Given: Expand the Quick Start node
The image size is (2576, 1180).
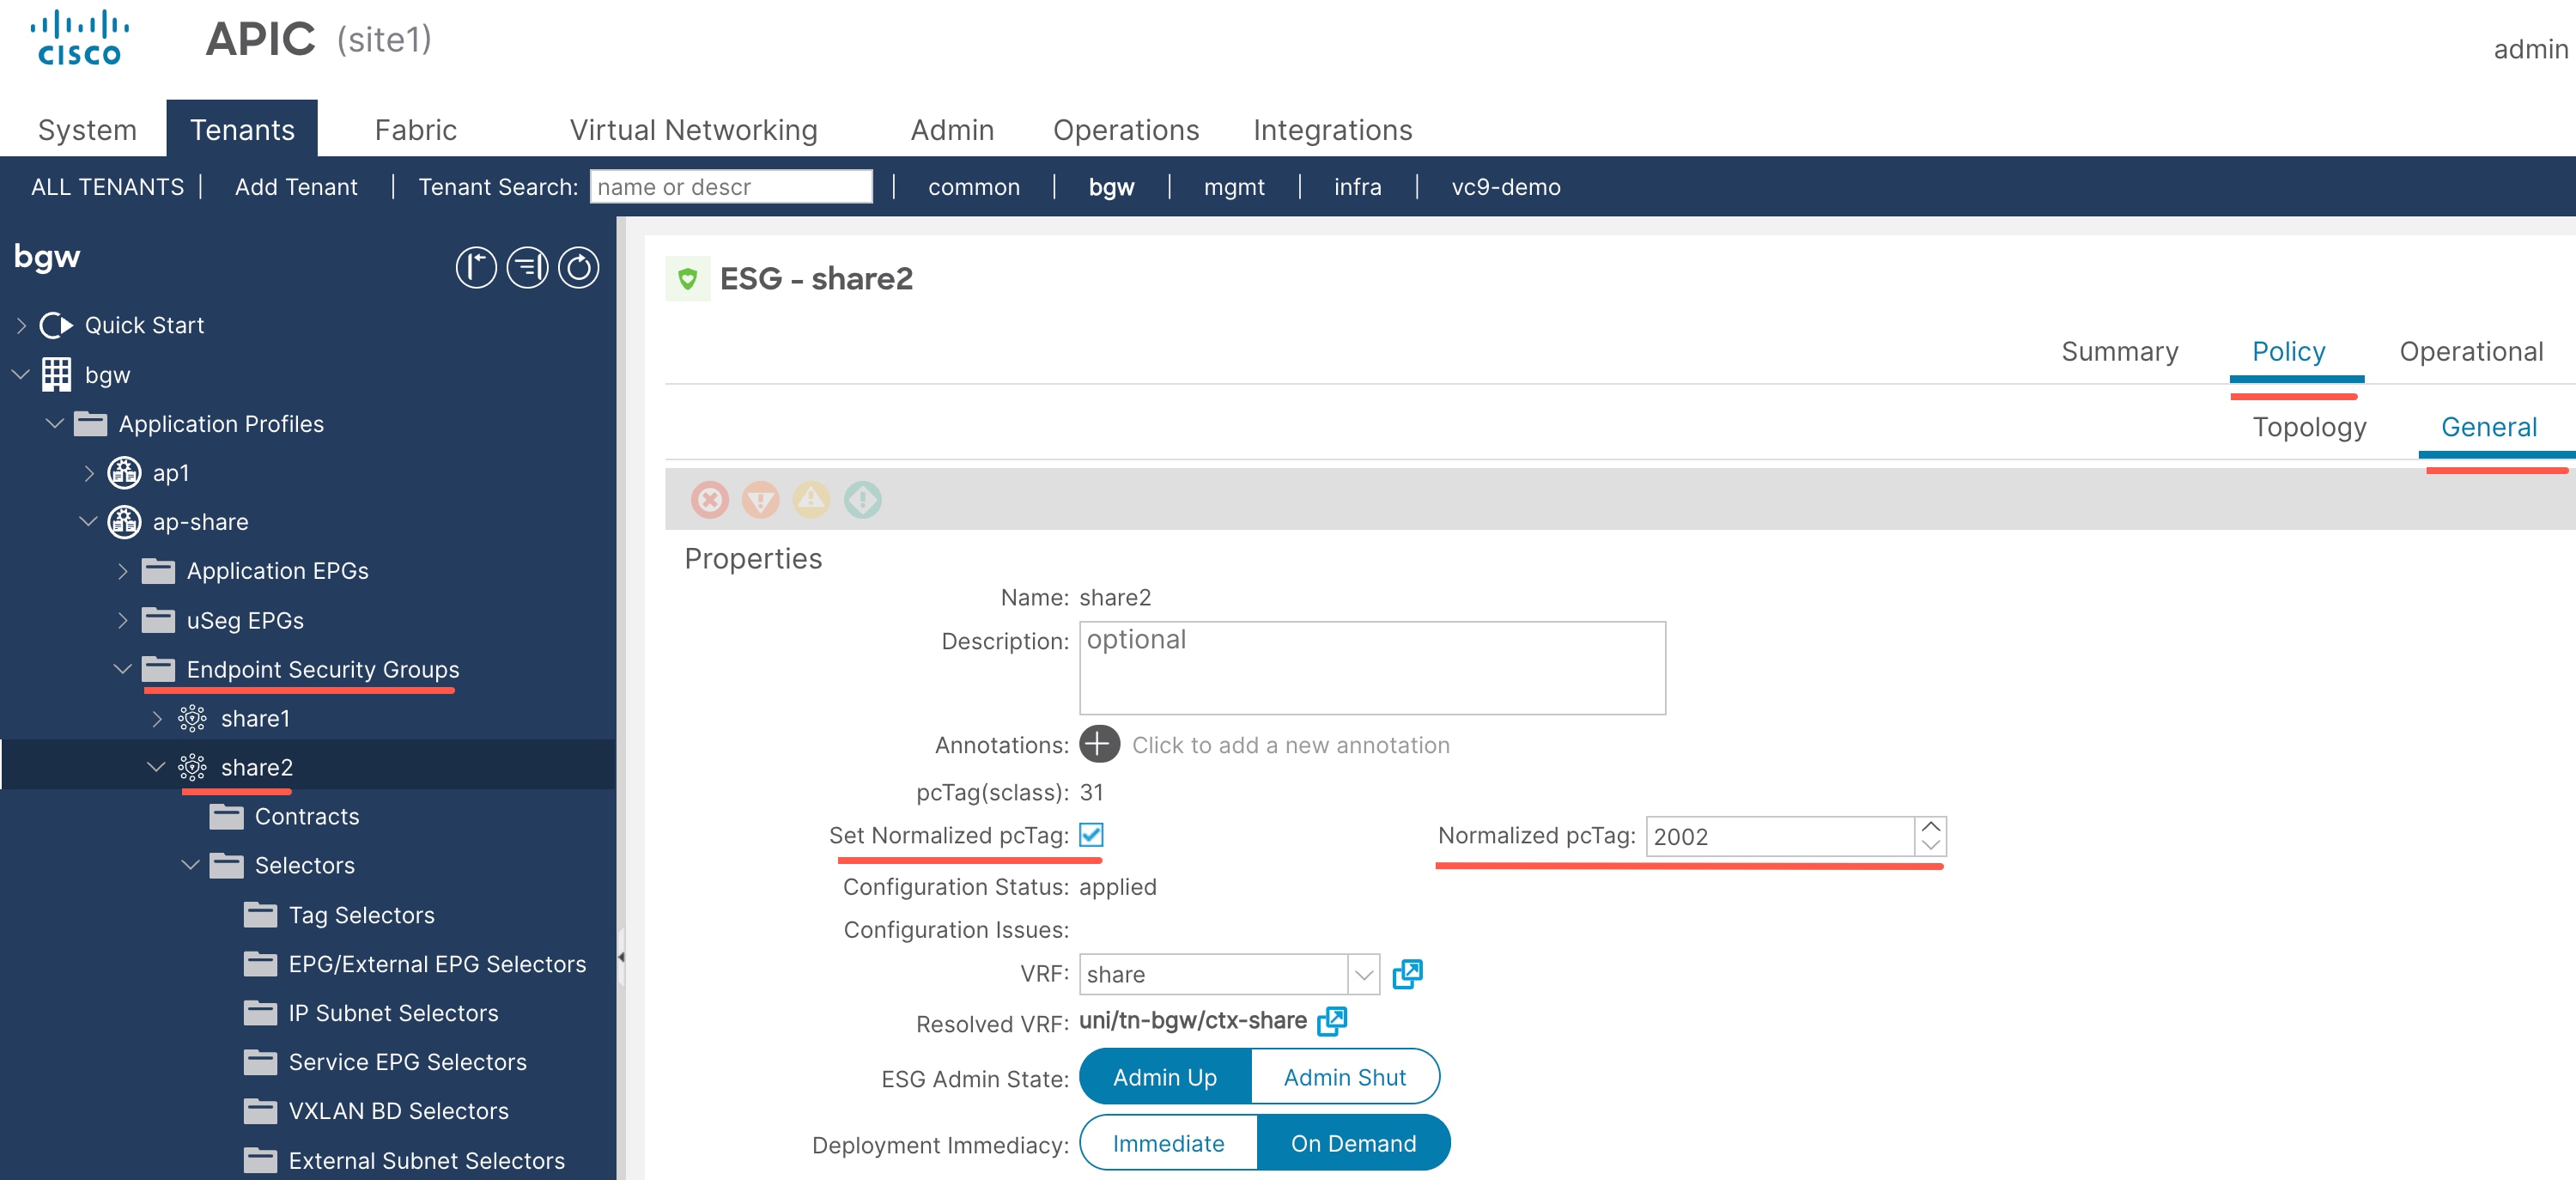Looking at the screenshot, I should [x=21, y=325].
